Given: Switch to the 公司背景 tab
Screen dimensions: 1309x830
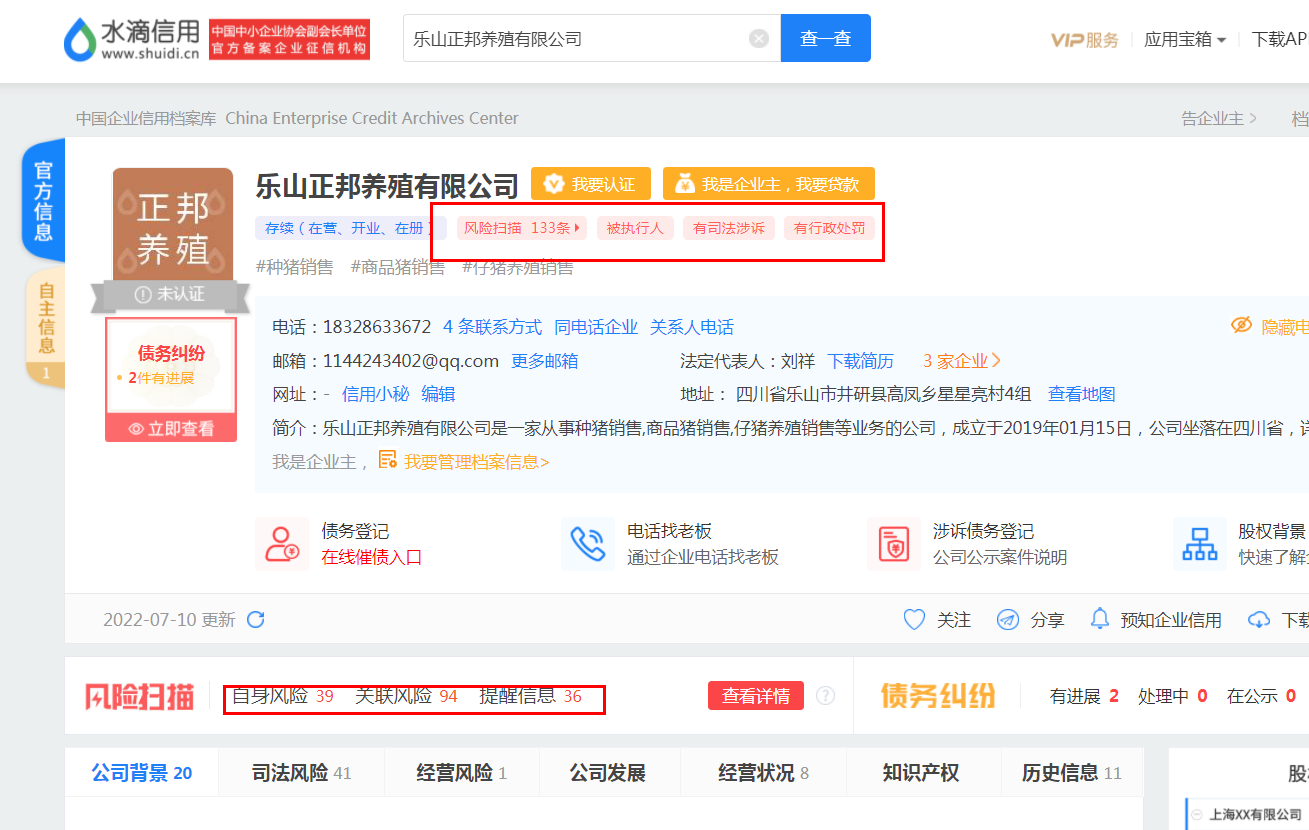Looking at the screenshot, I should 141,773.
